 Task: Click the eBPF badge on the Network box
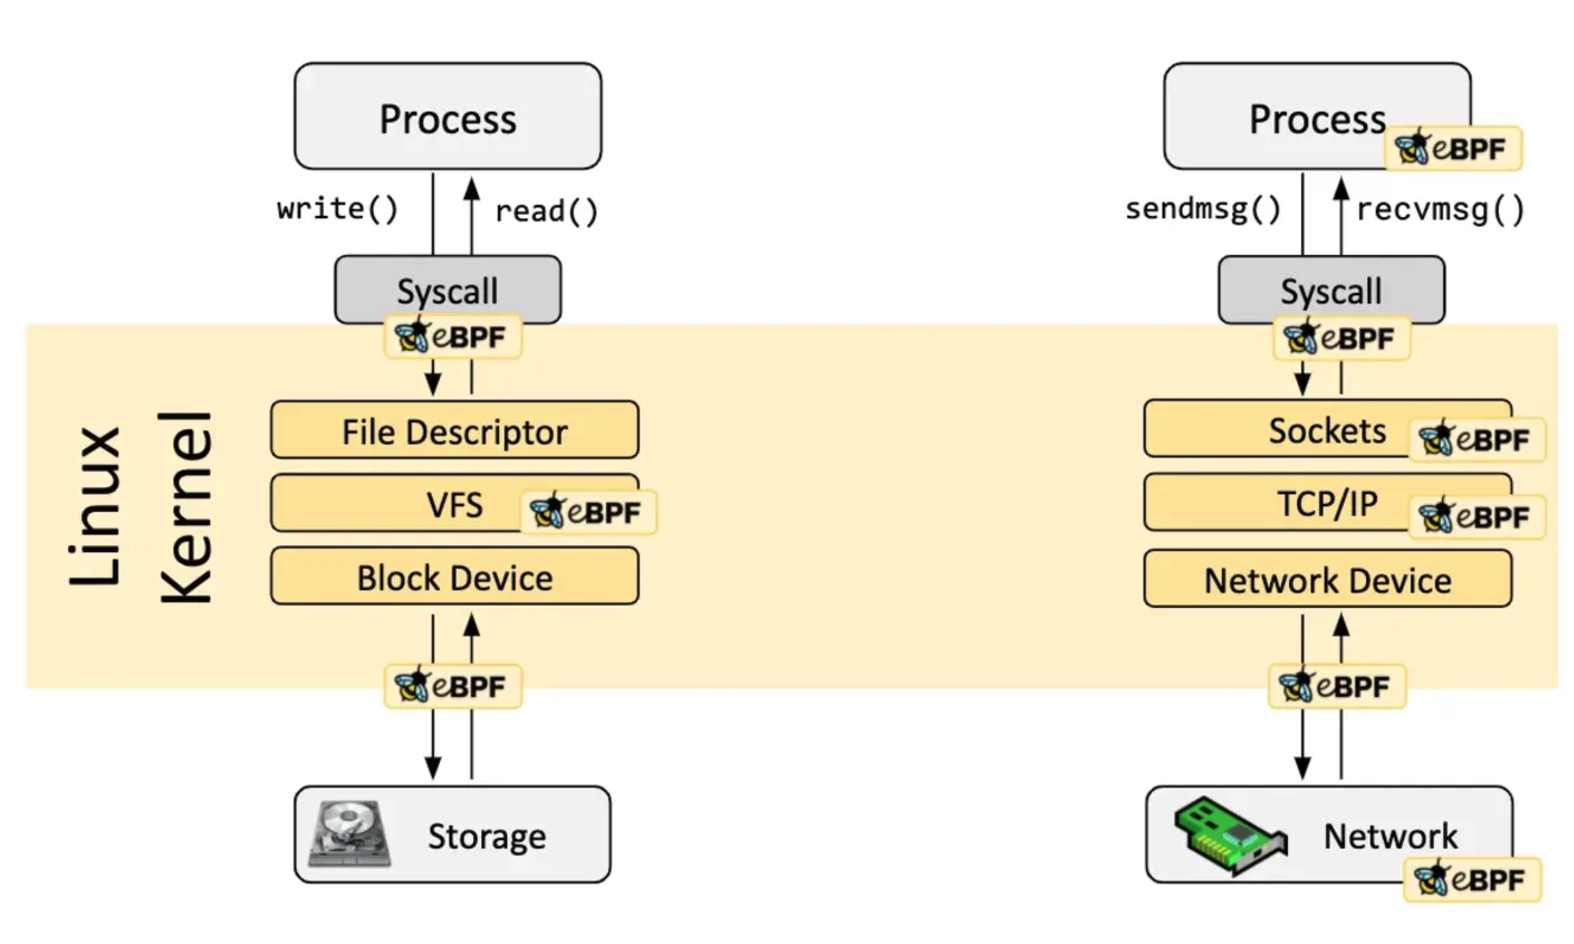point(1472,880)
